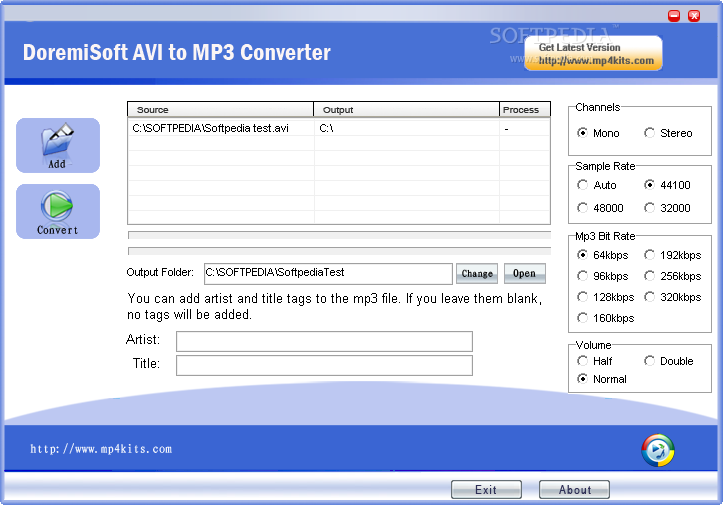723x506 pixels.
Task: Click the round media logo icon
Action: click(658, 450)
